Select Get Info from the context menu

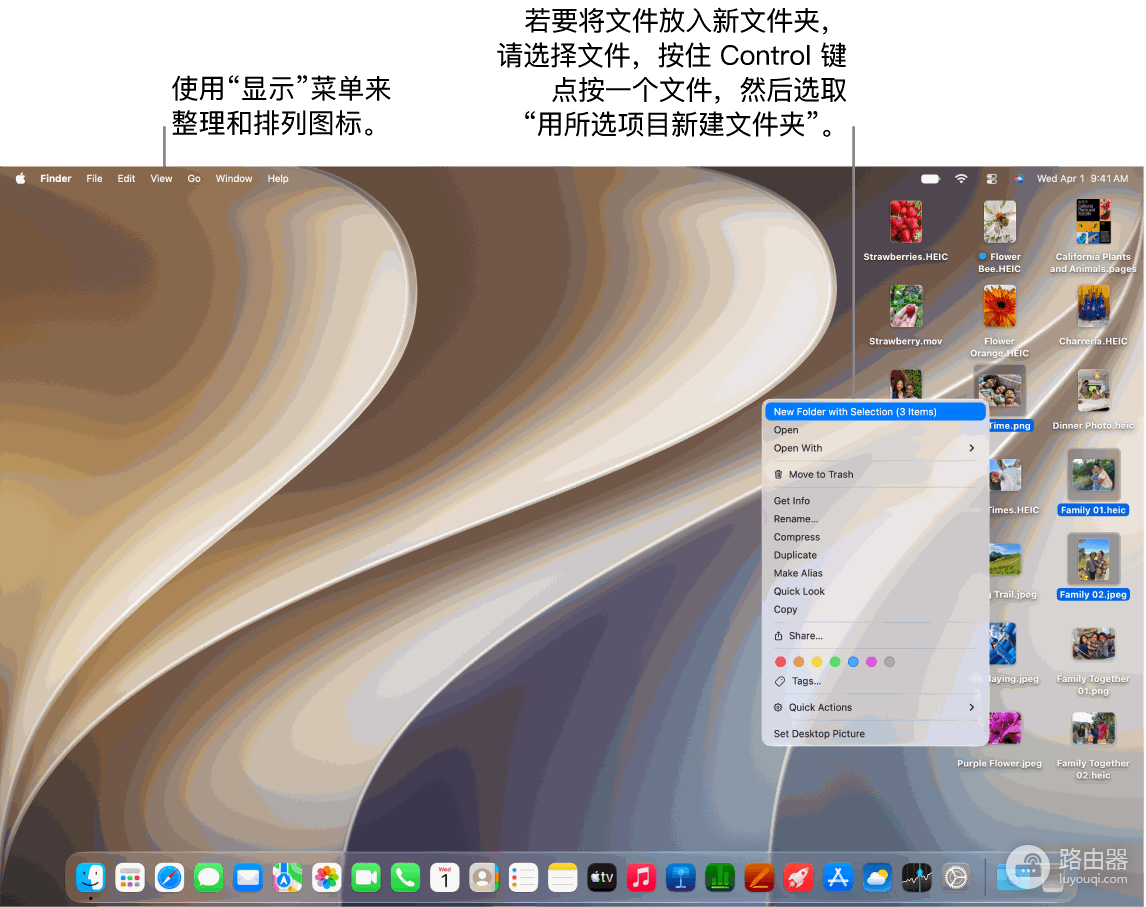(x=875, y=501)
